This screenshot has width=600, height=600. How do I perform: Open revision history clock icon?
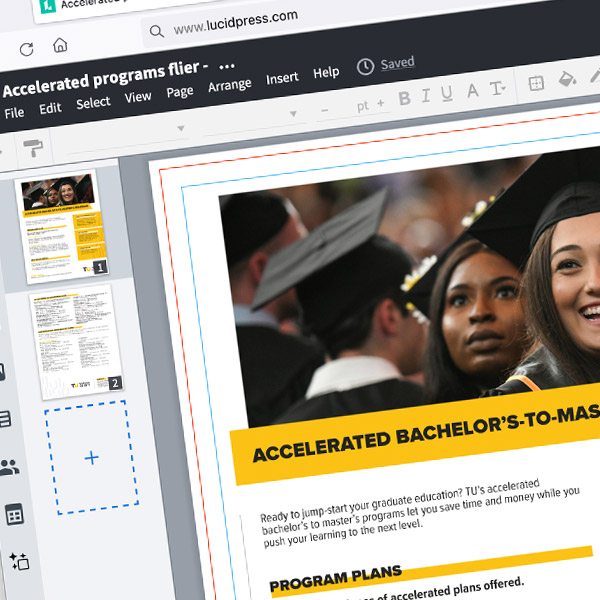(x=365, y=67)
